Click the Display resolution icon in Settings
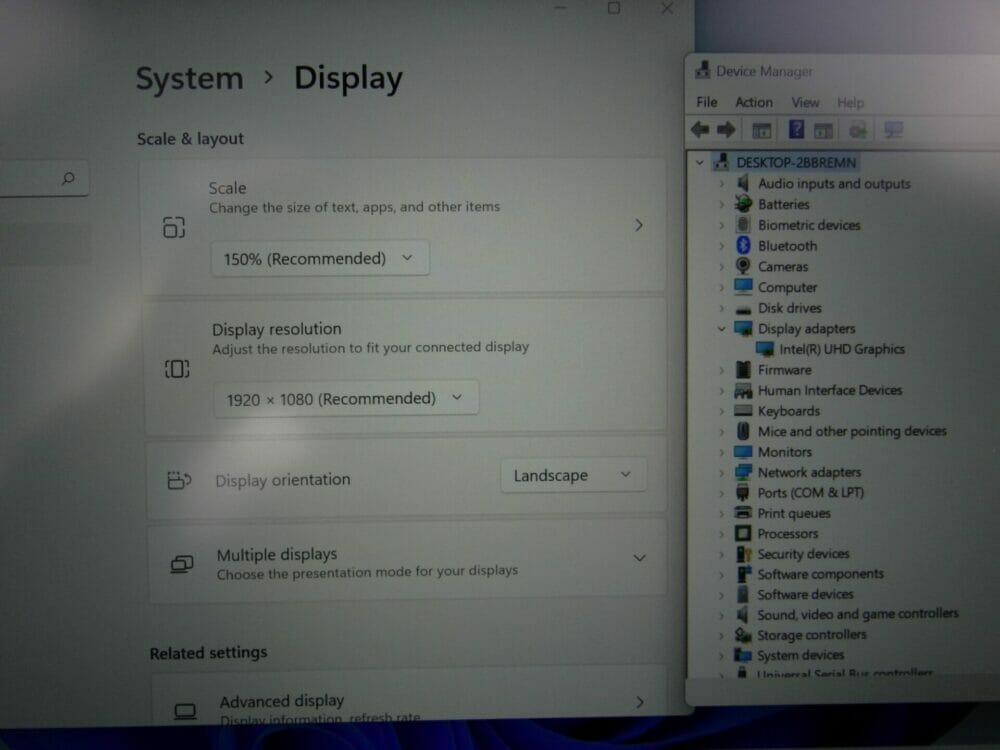 point(177,369)
